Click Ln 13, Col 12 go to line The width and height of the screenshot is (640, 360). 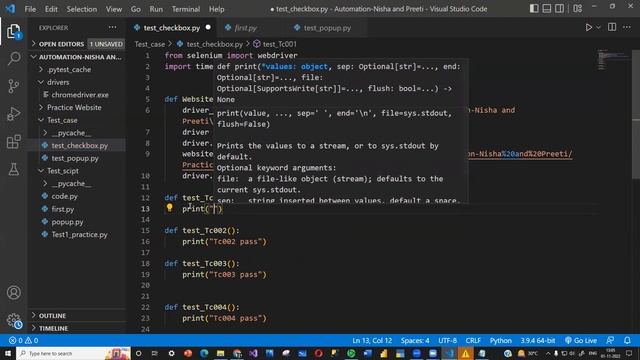point(372,340)
